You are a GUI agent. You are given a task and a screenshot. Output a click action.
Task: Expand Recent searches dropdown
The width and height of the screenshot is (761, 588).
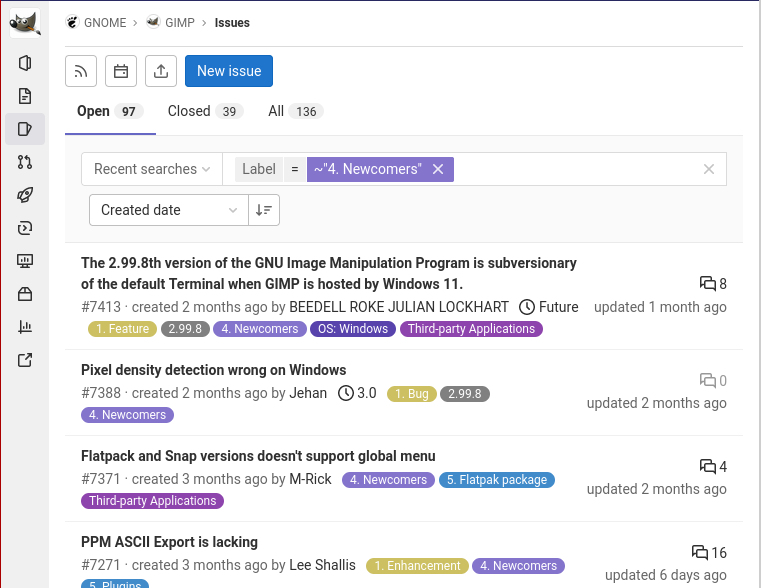coord(152,169)
